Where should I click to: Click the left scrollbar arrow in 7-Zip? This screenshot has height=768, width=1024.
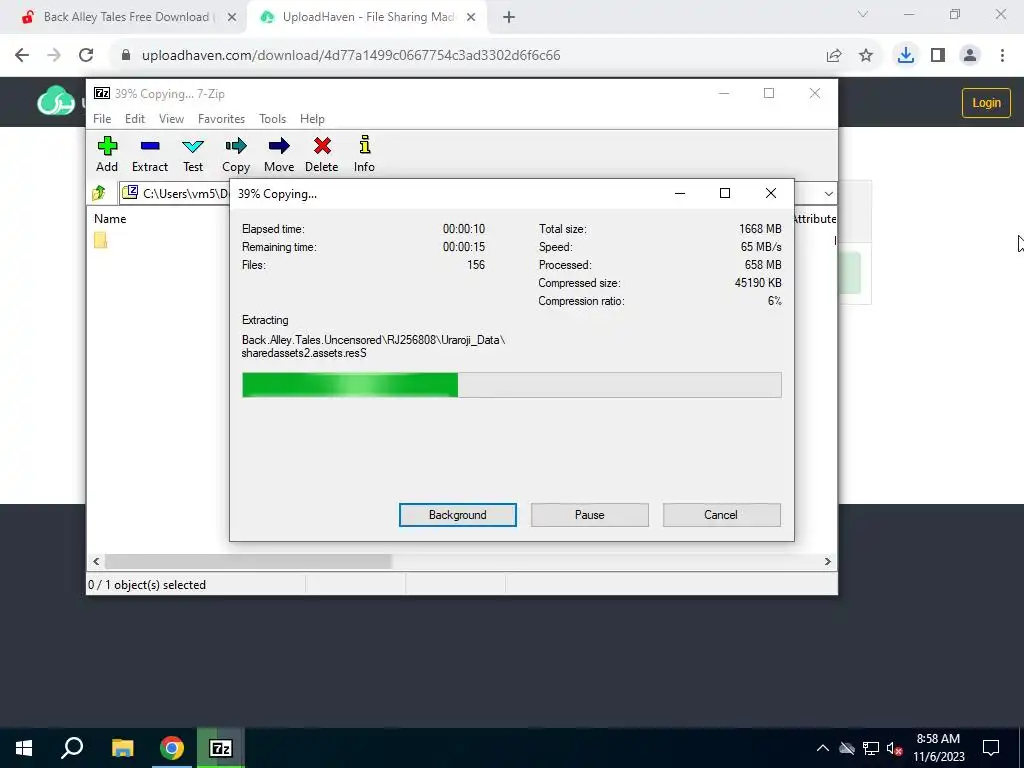[x=96, y=561]
